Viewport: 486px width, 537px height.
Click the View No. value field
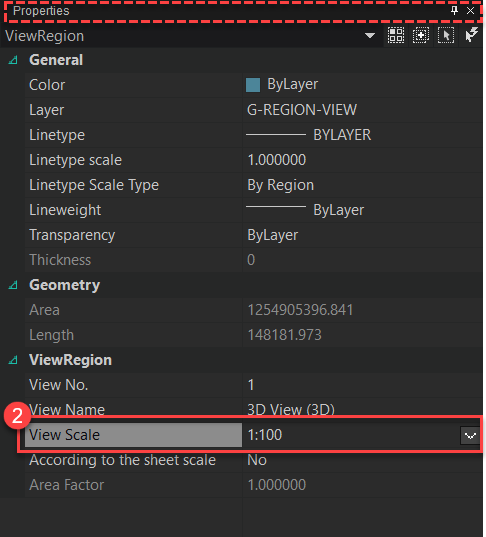[x=362, y=385]
